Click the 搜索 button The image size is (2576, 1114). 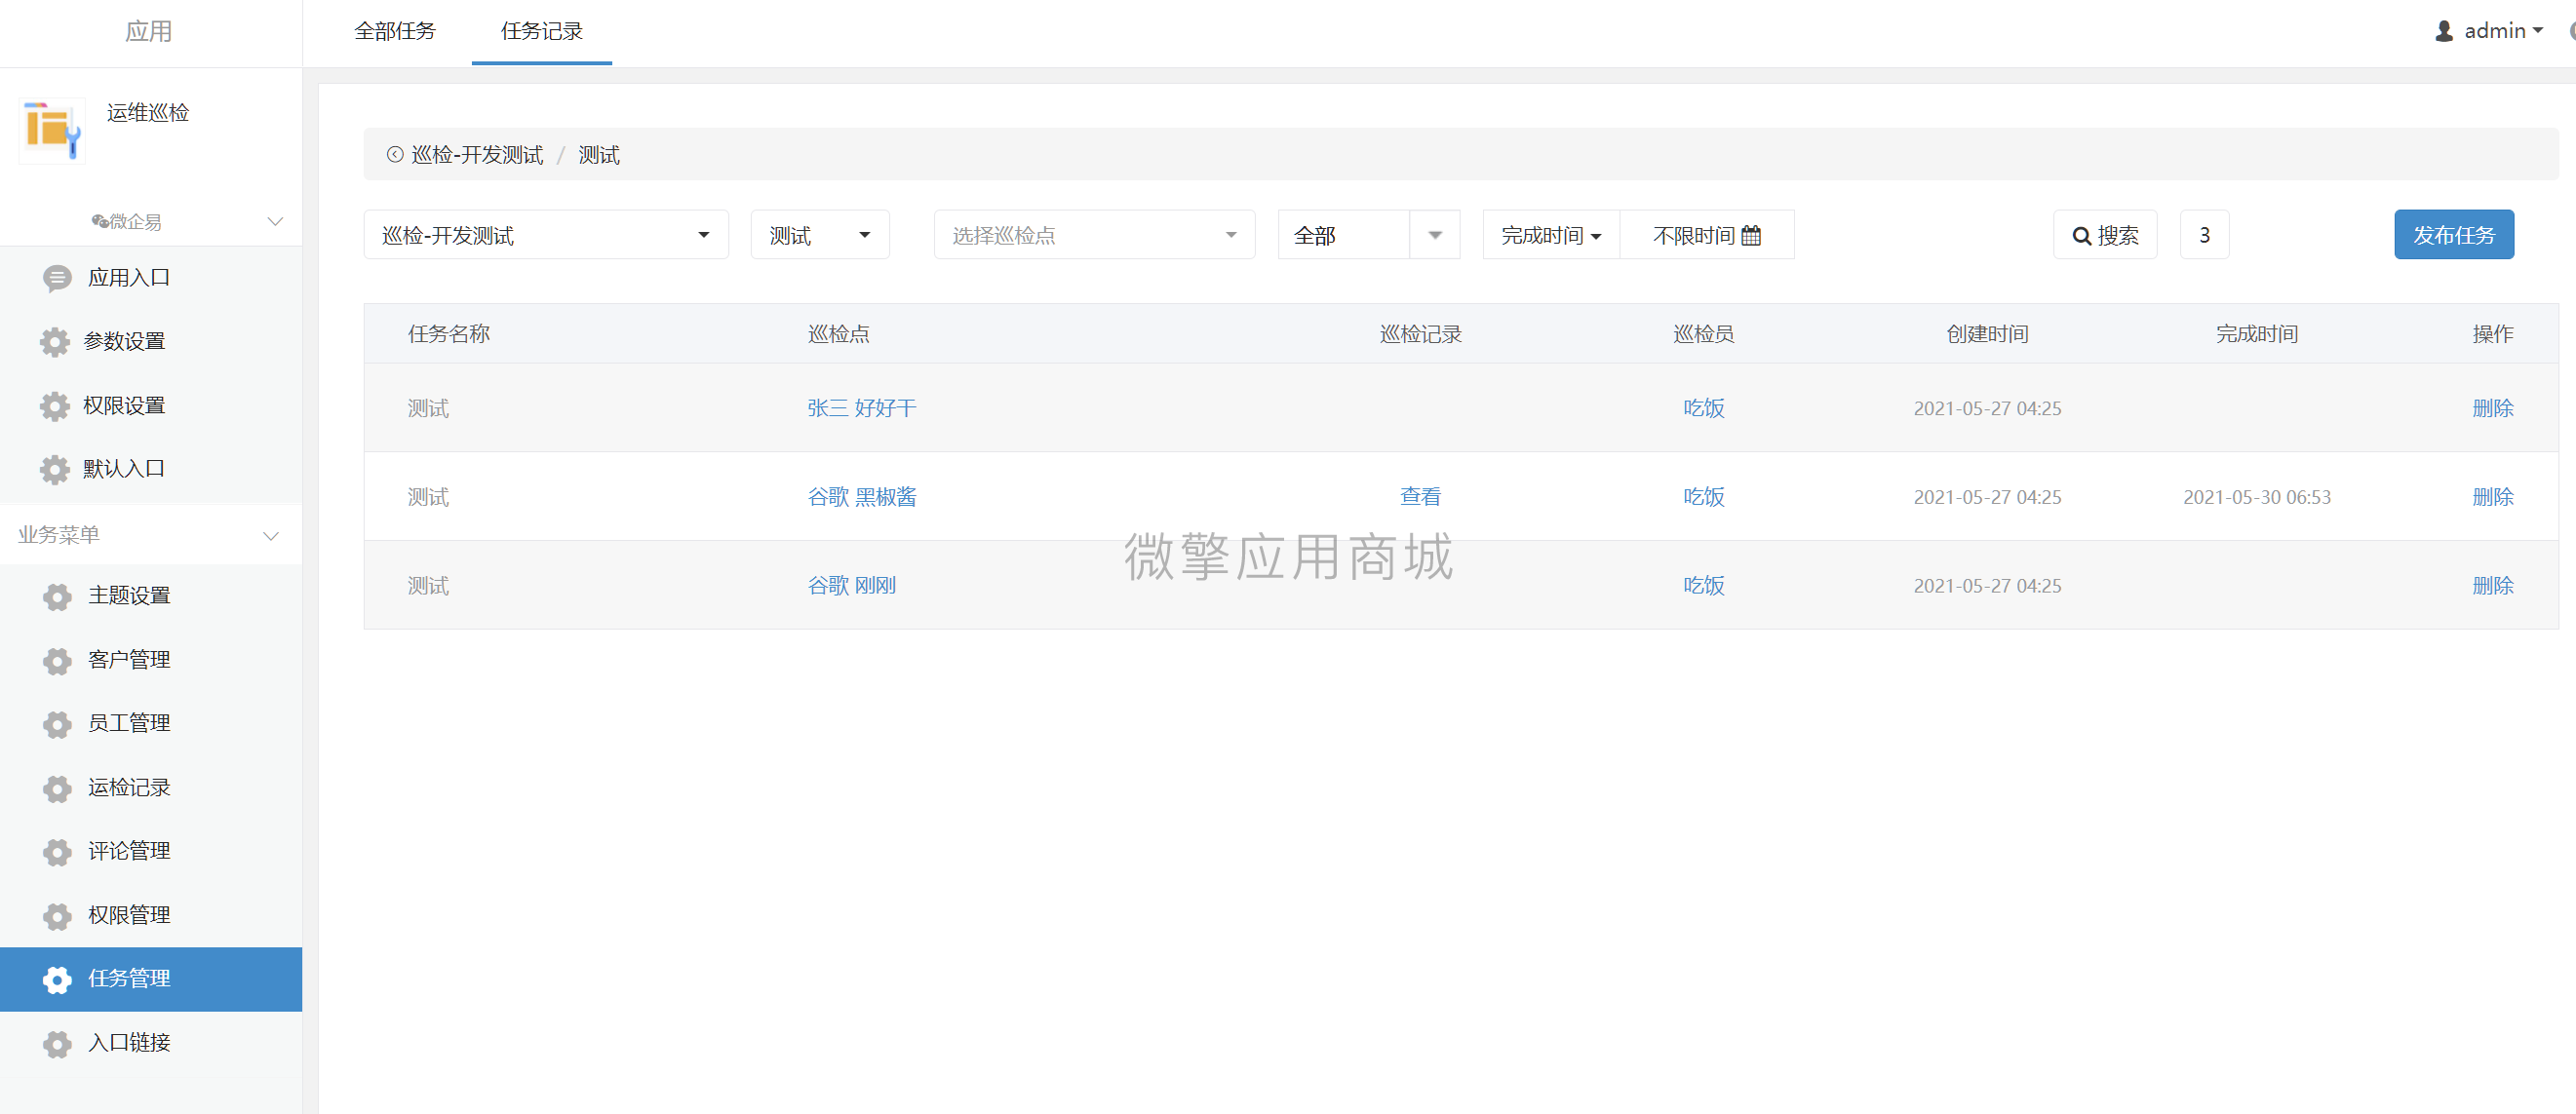click(2105, 235)
